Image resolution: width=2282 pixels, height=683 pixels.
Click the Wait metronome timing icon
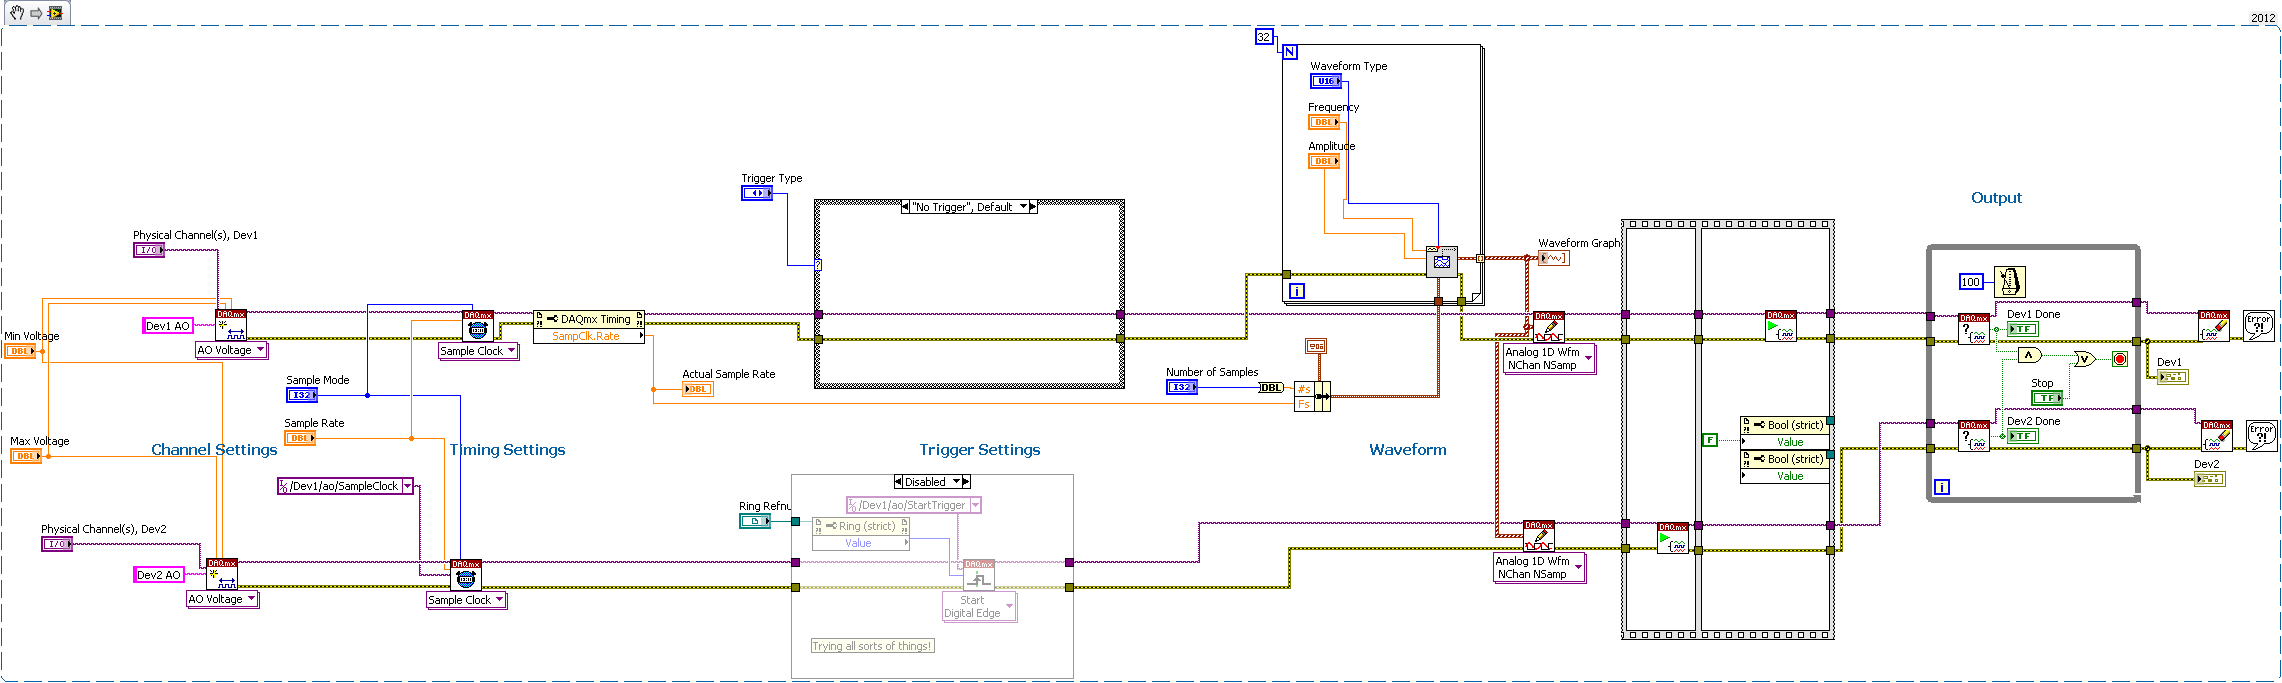tap(2010, 281)
